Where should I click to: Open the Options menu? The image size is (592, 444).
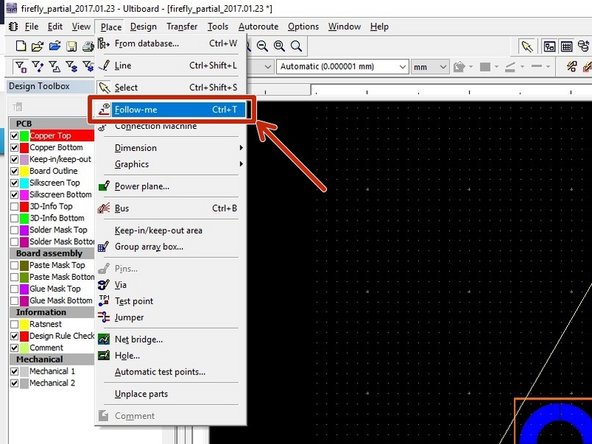(x=303, y=27)
